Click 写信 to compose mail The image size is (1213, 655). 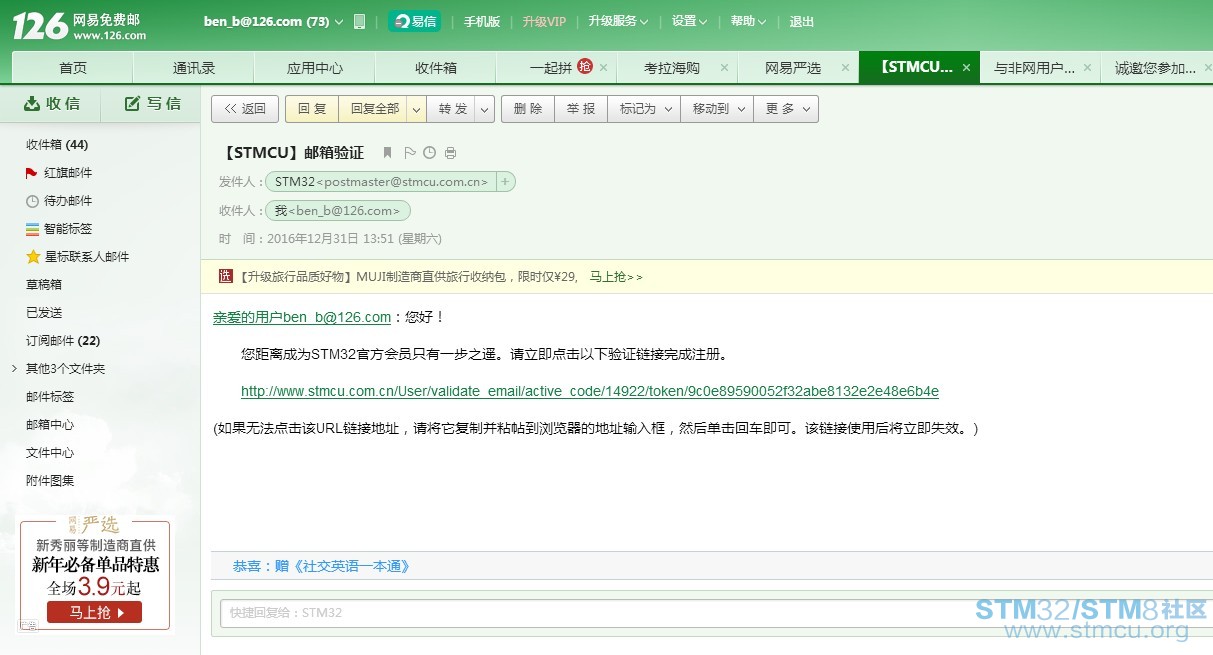point(153,104)
